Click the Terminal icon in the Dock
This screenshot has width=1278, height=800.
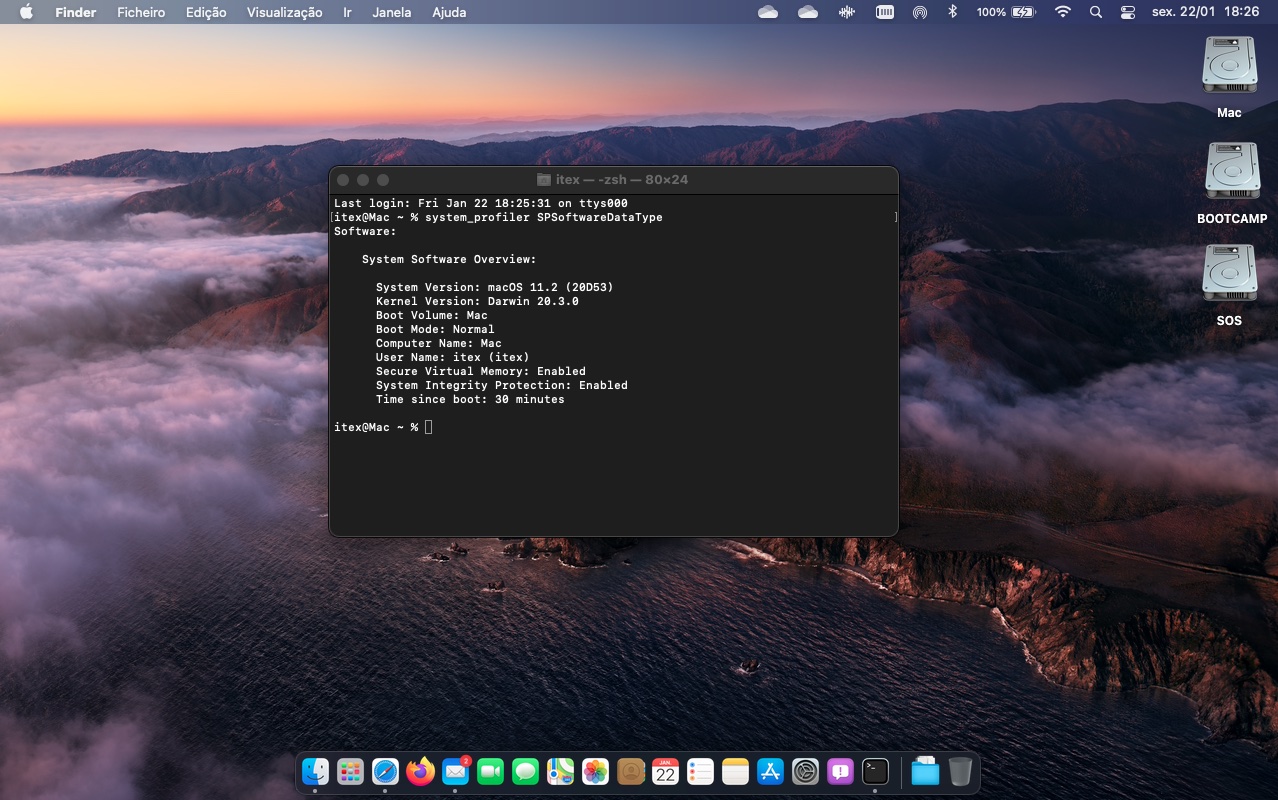[x=875, y=772]
